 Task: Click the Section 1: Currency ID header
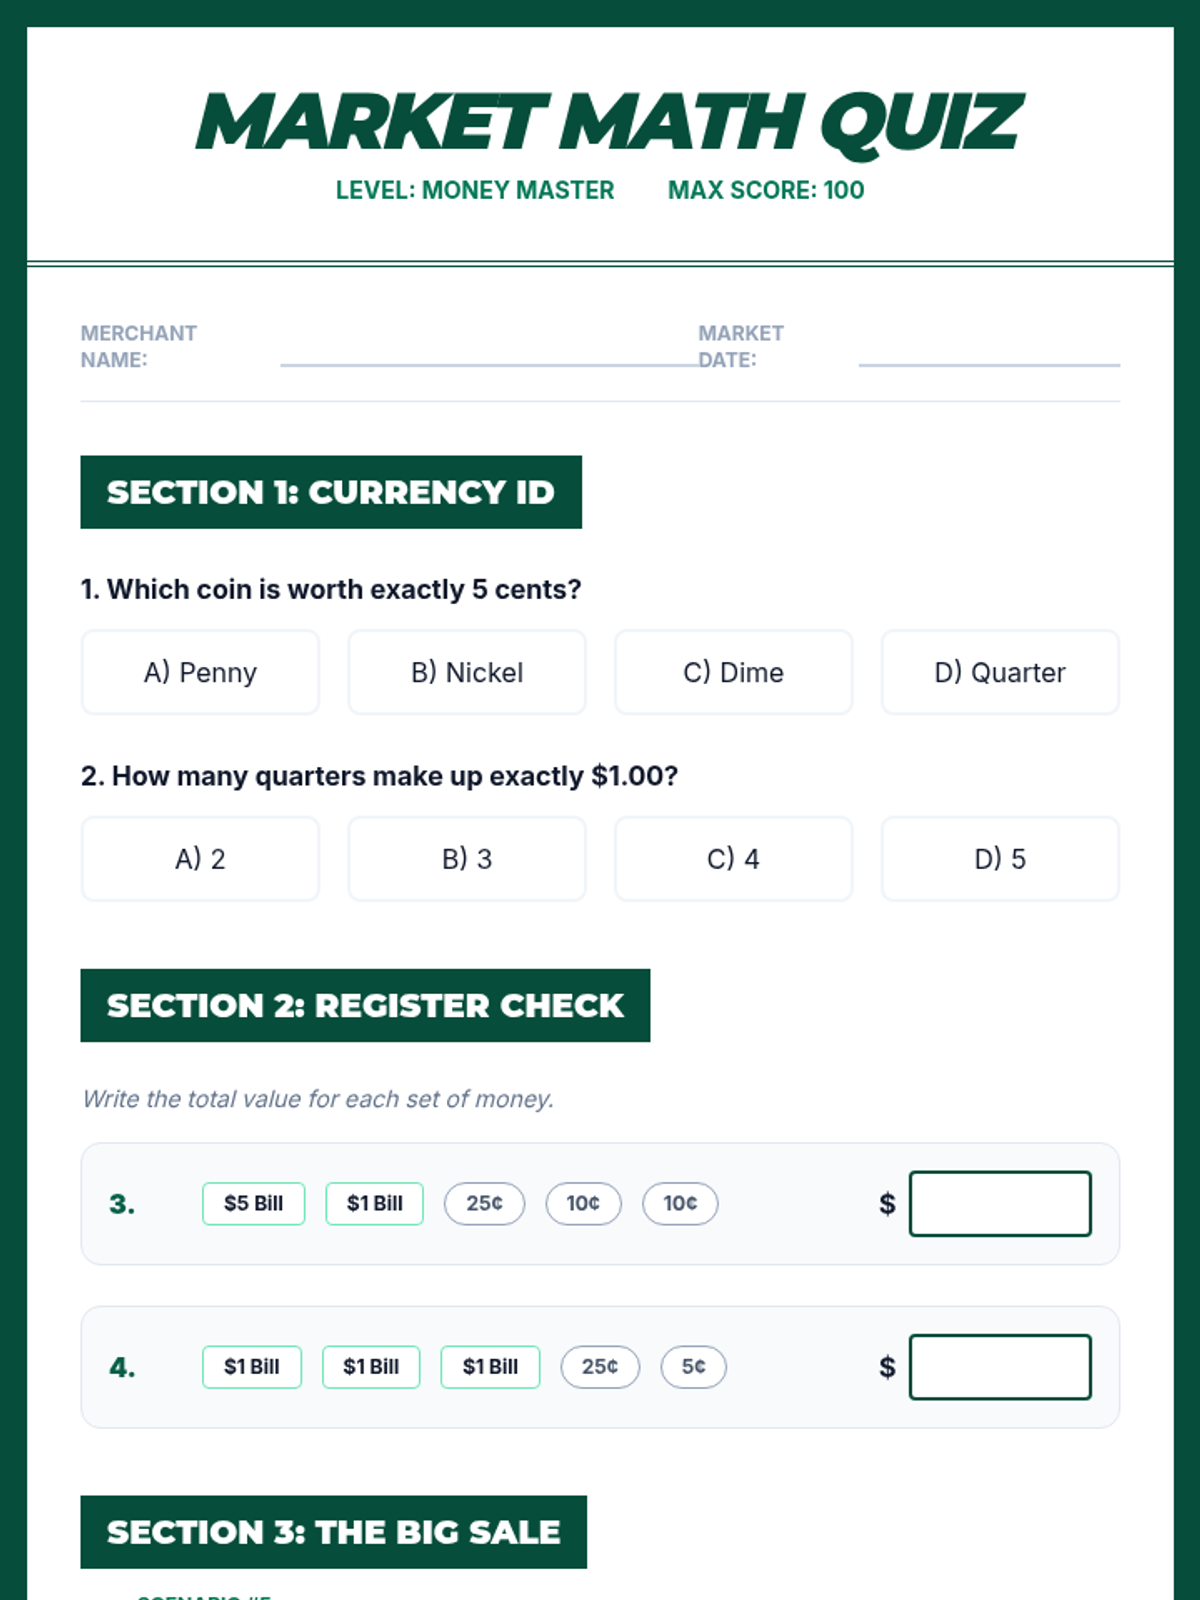tap(331, 492)
